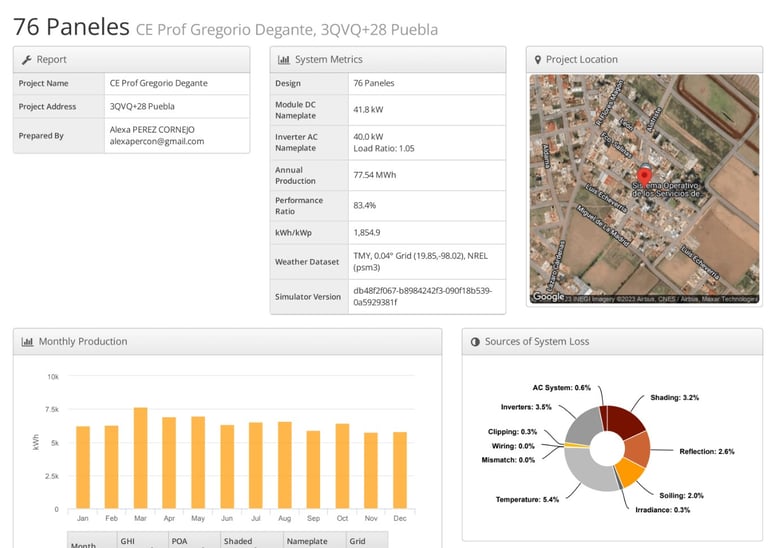Click 'Load Ratio: 1.05' text
This screenshot has width=768, height=548.
[x=384, y=148]
